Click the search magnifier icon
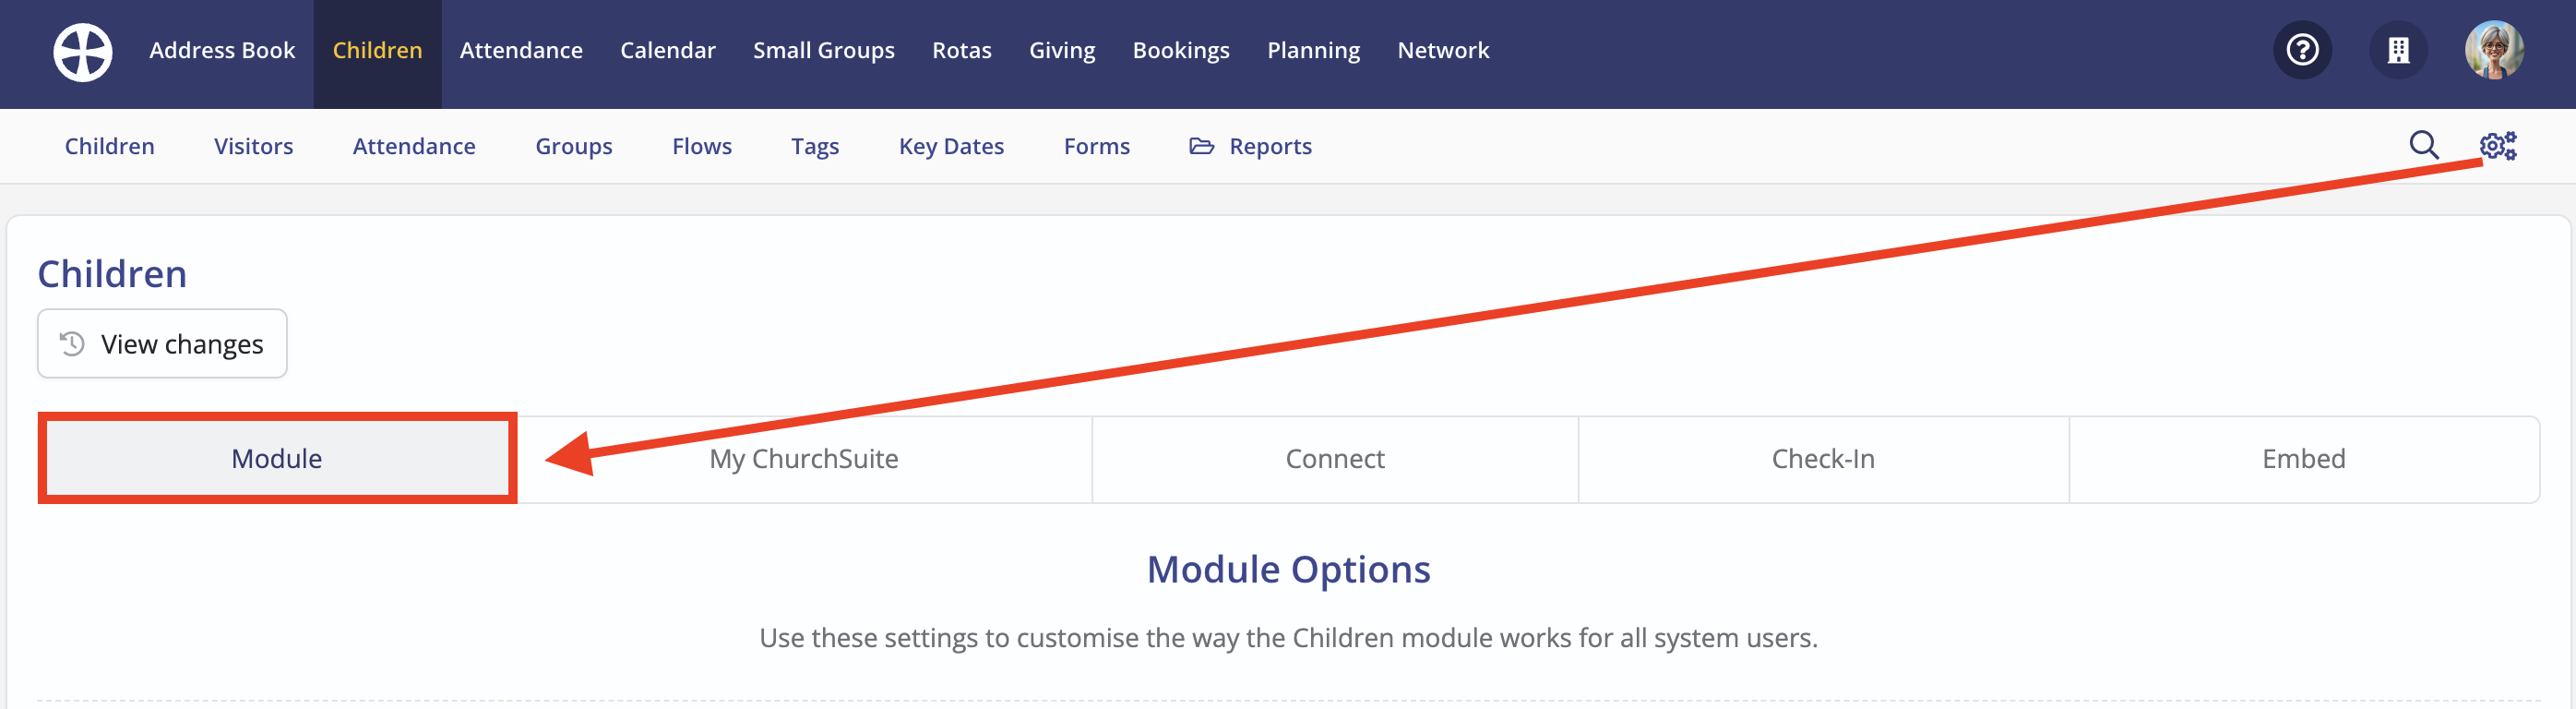This screenshot has height=709, width=2576. (x=2424, y=145)
